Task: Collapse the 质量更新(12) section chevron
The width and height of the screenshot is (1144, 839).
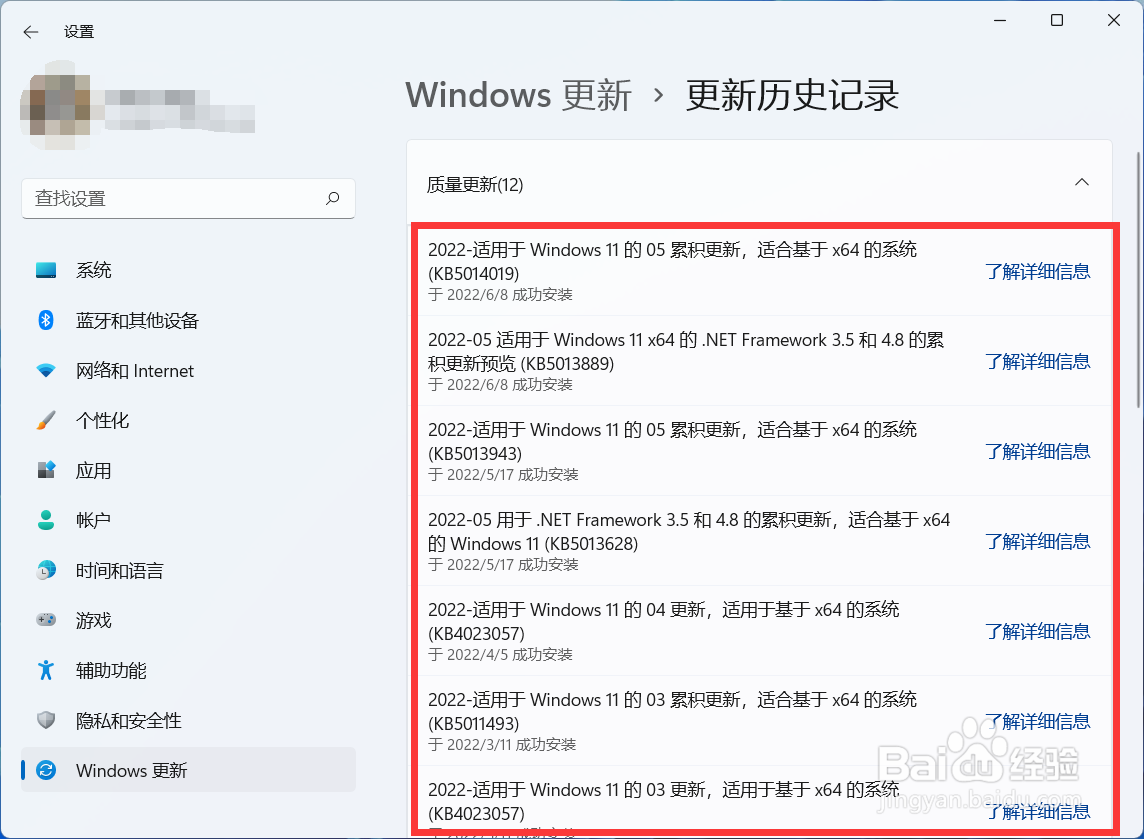Action: coord(1082,182)
